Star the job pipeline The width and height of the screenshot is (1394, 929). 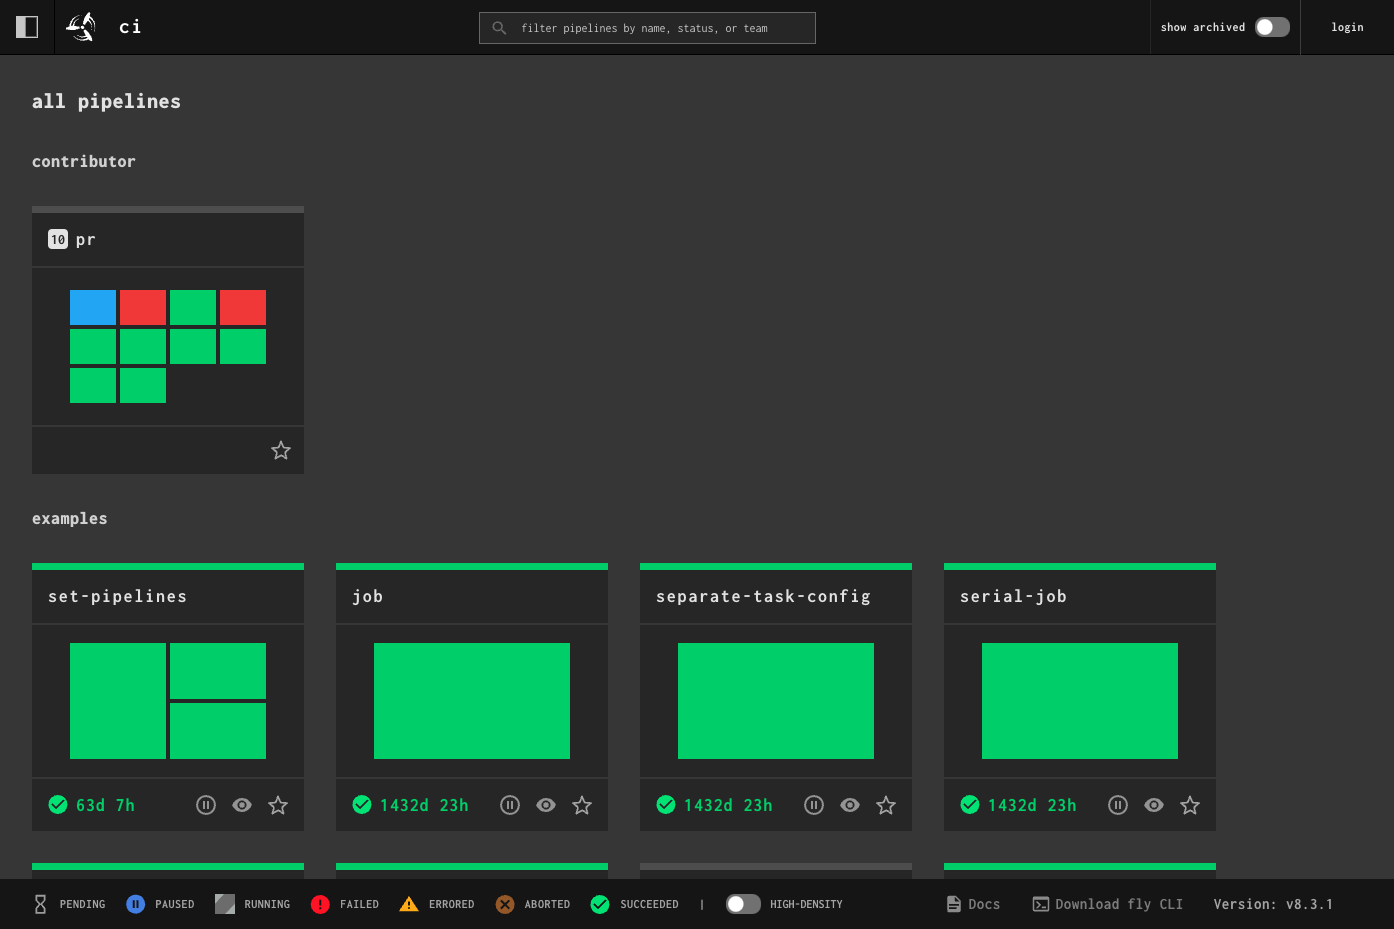coord(582,805)
